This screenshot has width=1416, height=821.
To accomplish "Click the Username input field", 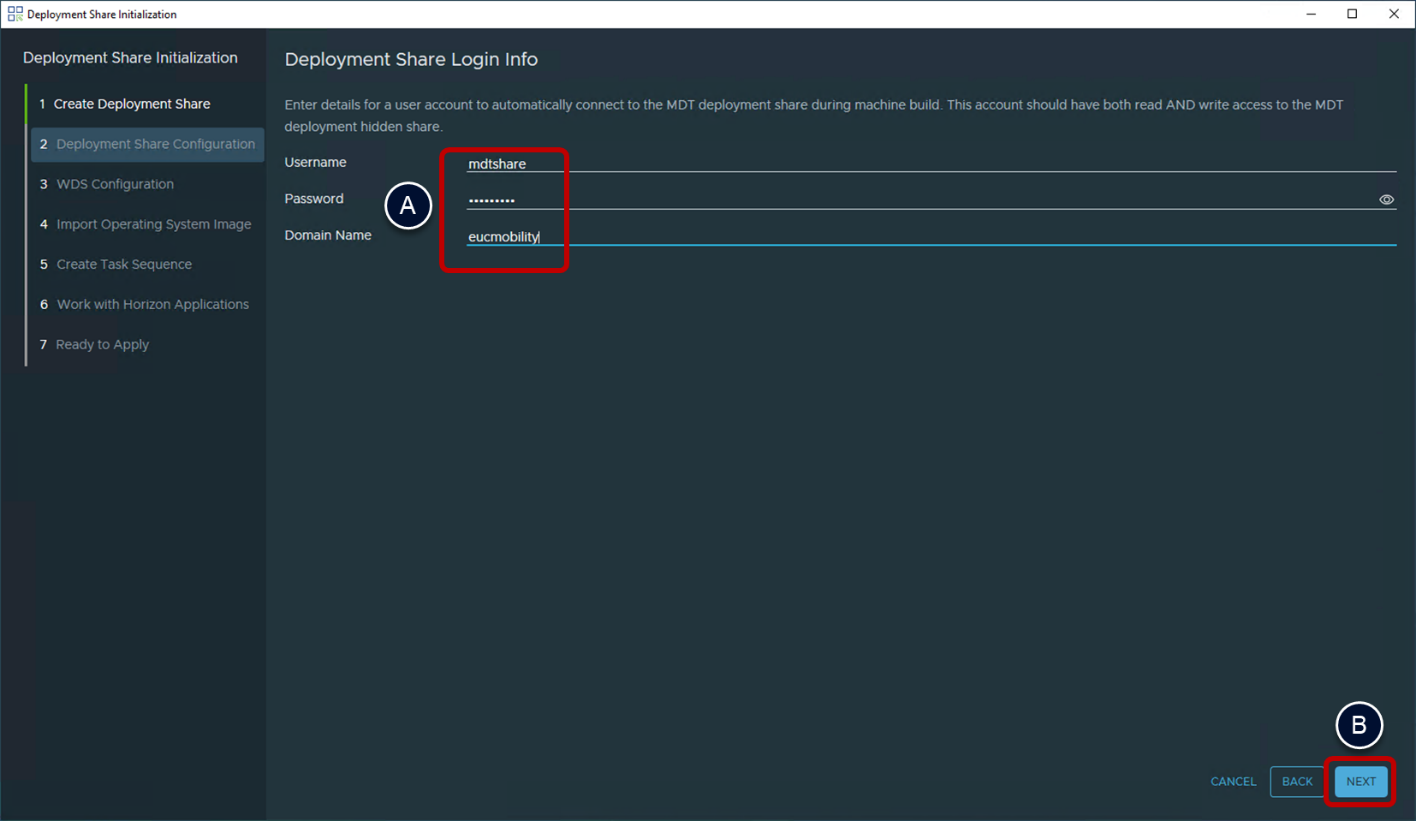I will (x=930, y=164).
